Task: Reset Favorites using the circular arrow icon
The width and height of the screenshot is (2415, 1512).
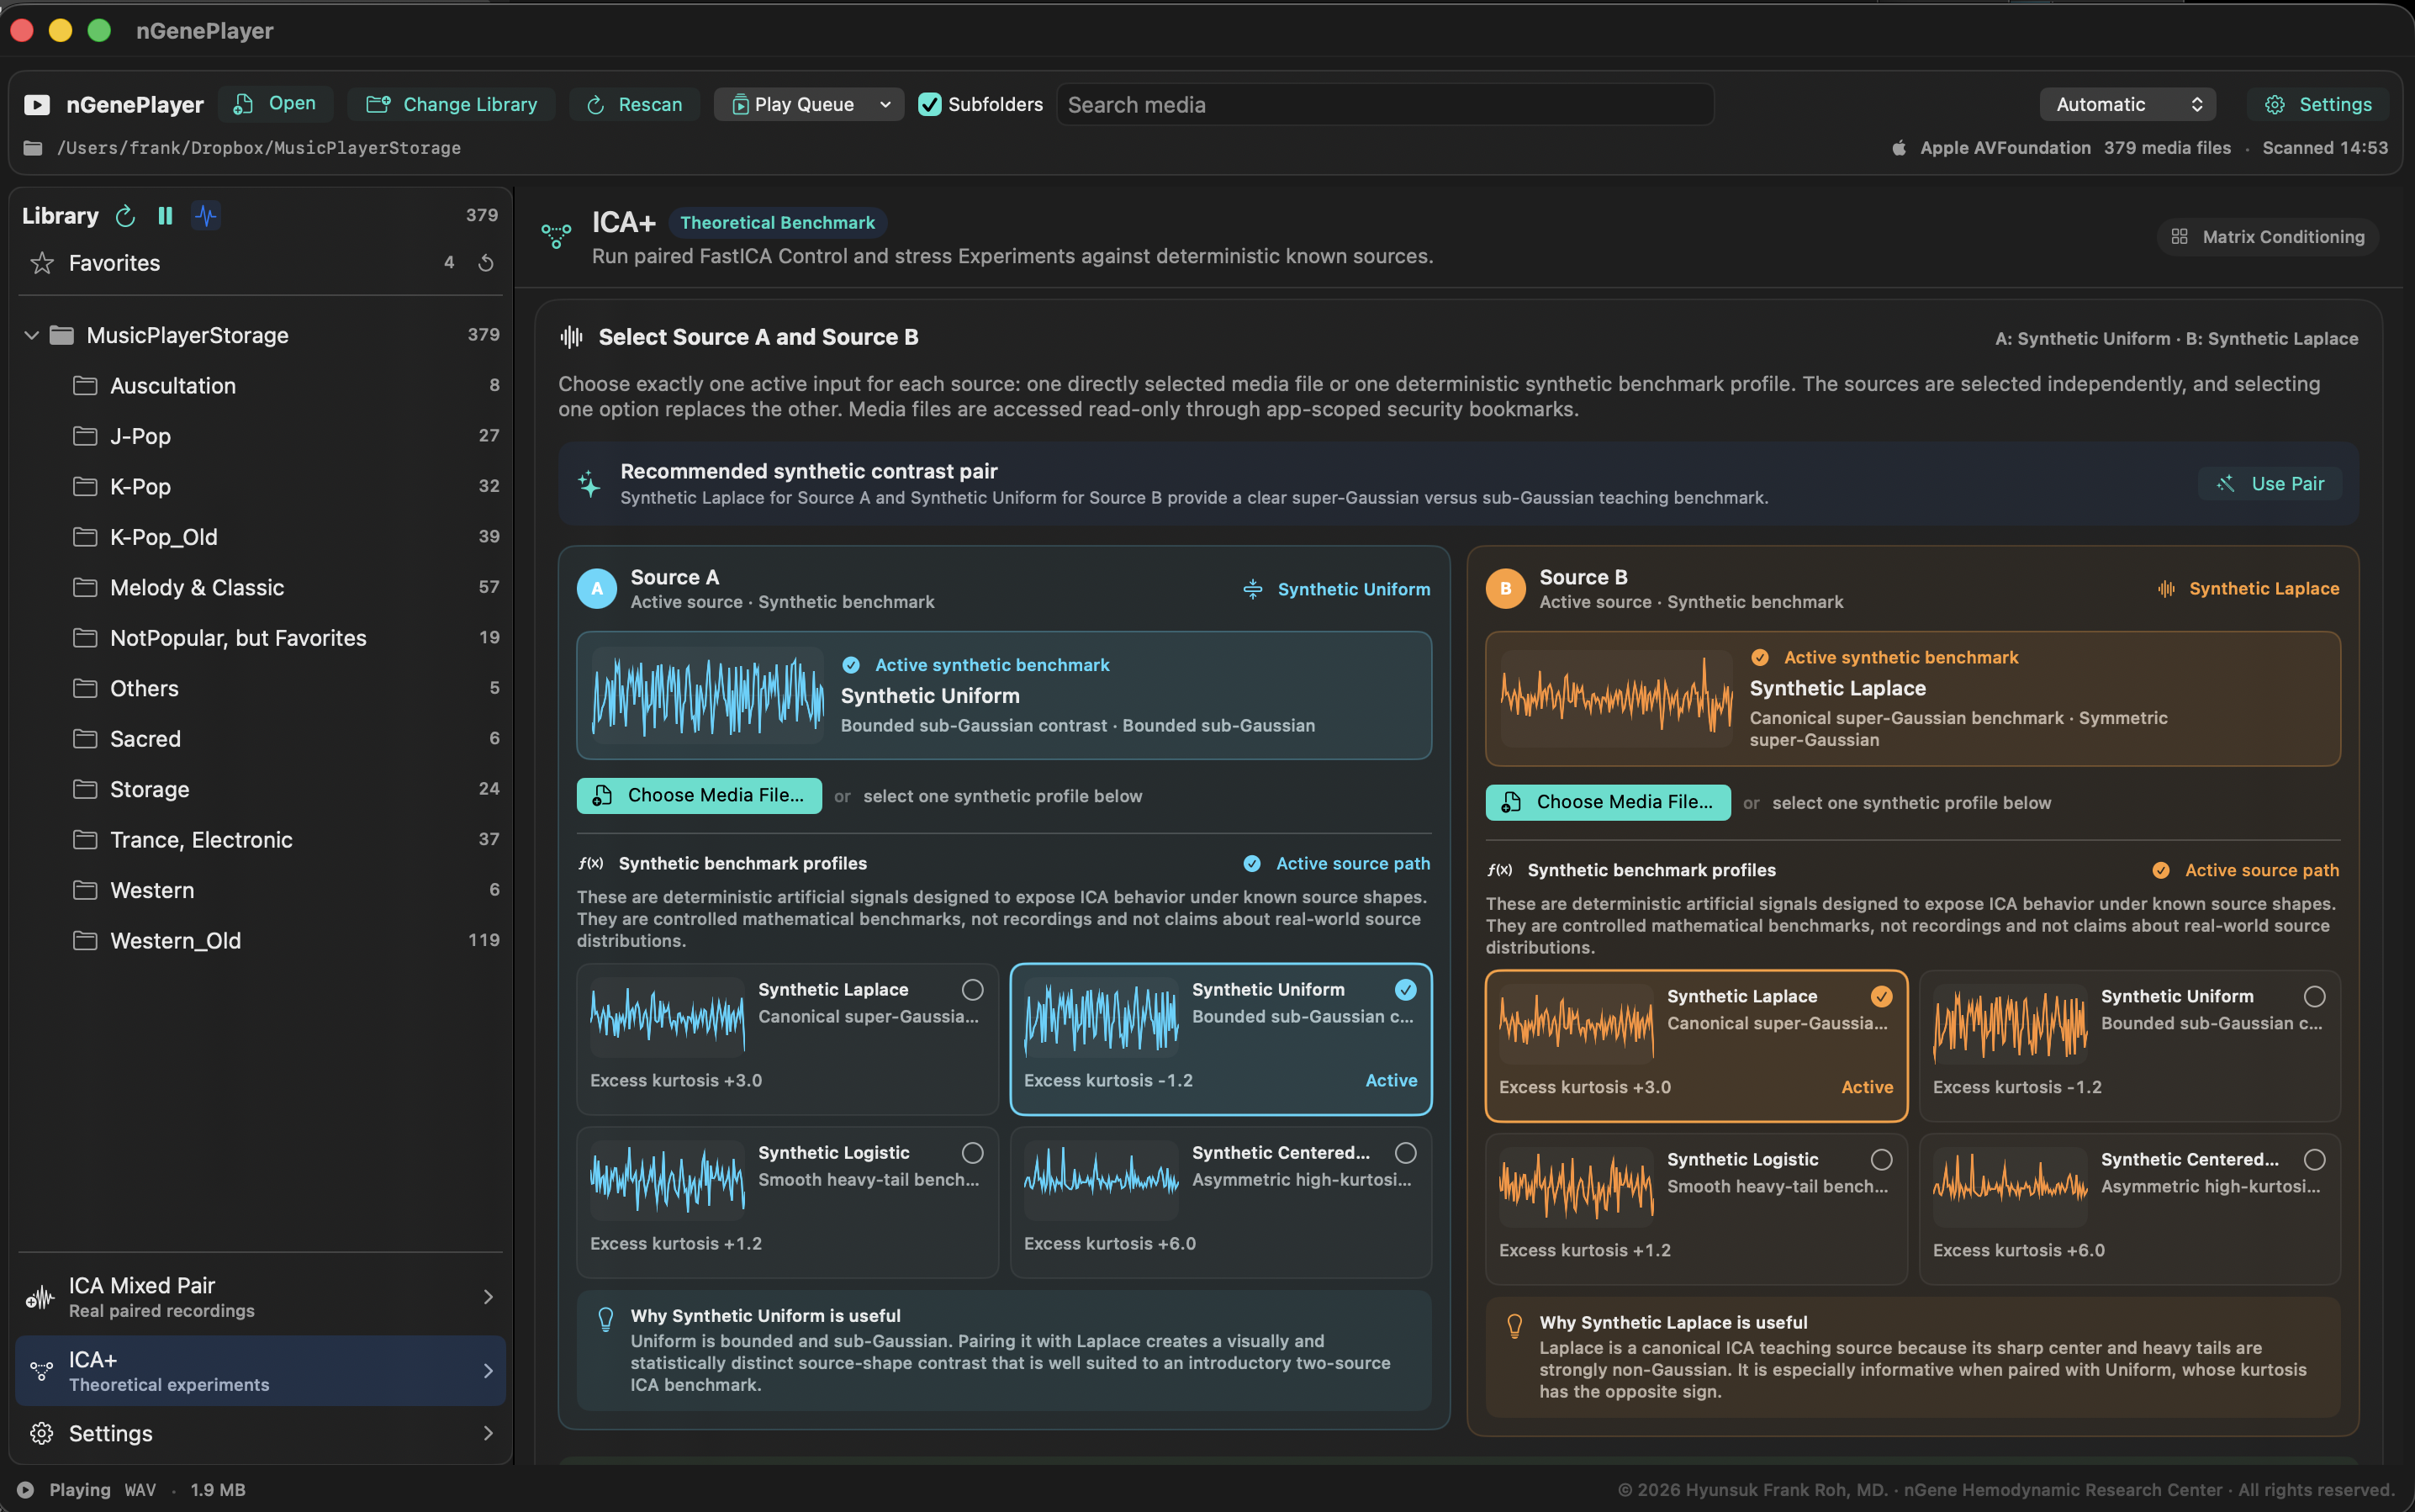Action: click(x=486, y=263)
